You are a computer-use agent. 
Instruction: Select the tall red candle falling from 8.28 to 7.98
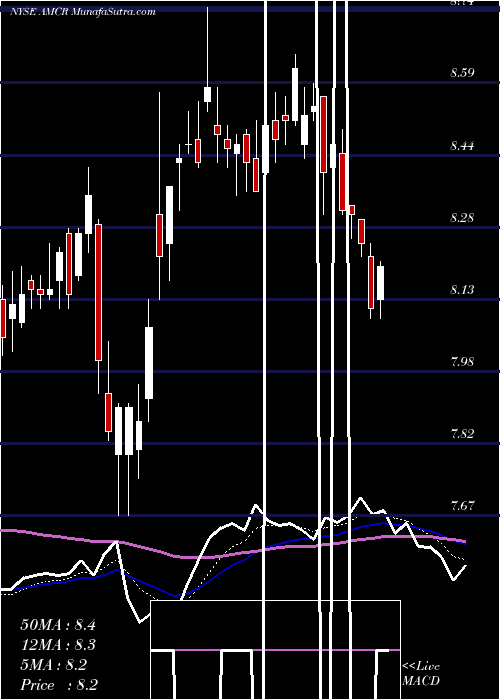pyautogui.click(x=98, y=292)
